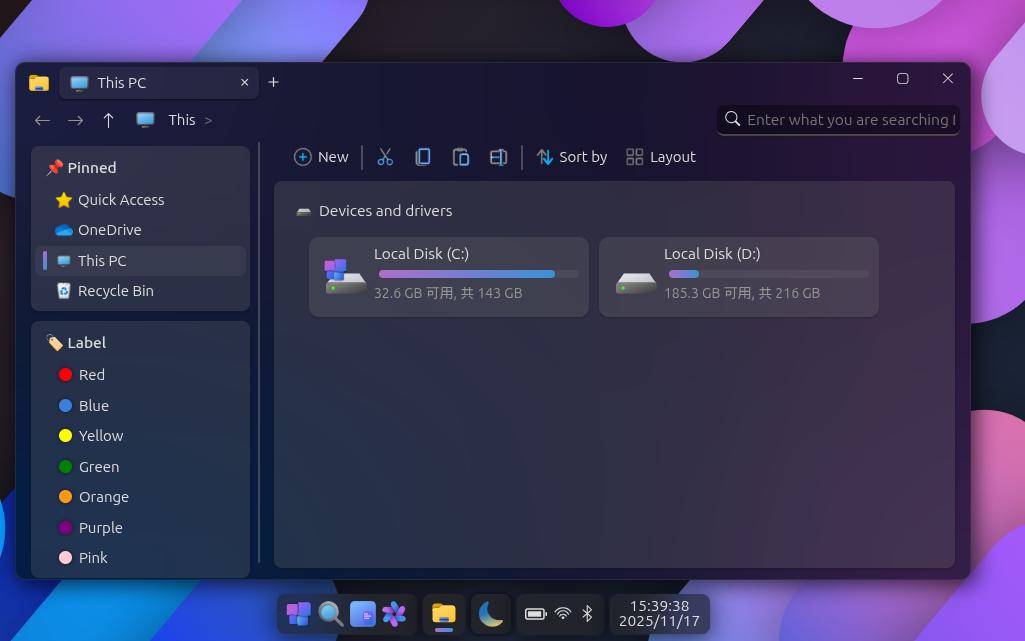Viewport: 1025px width, 641px height.
Task: Toggle dark mode with the moon taskbar icon
Action: [490, 614]
